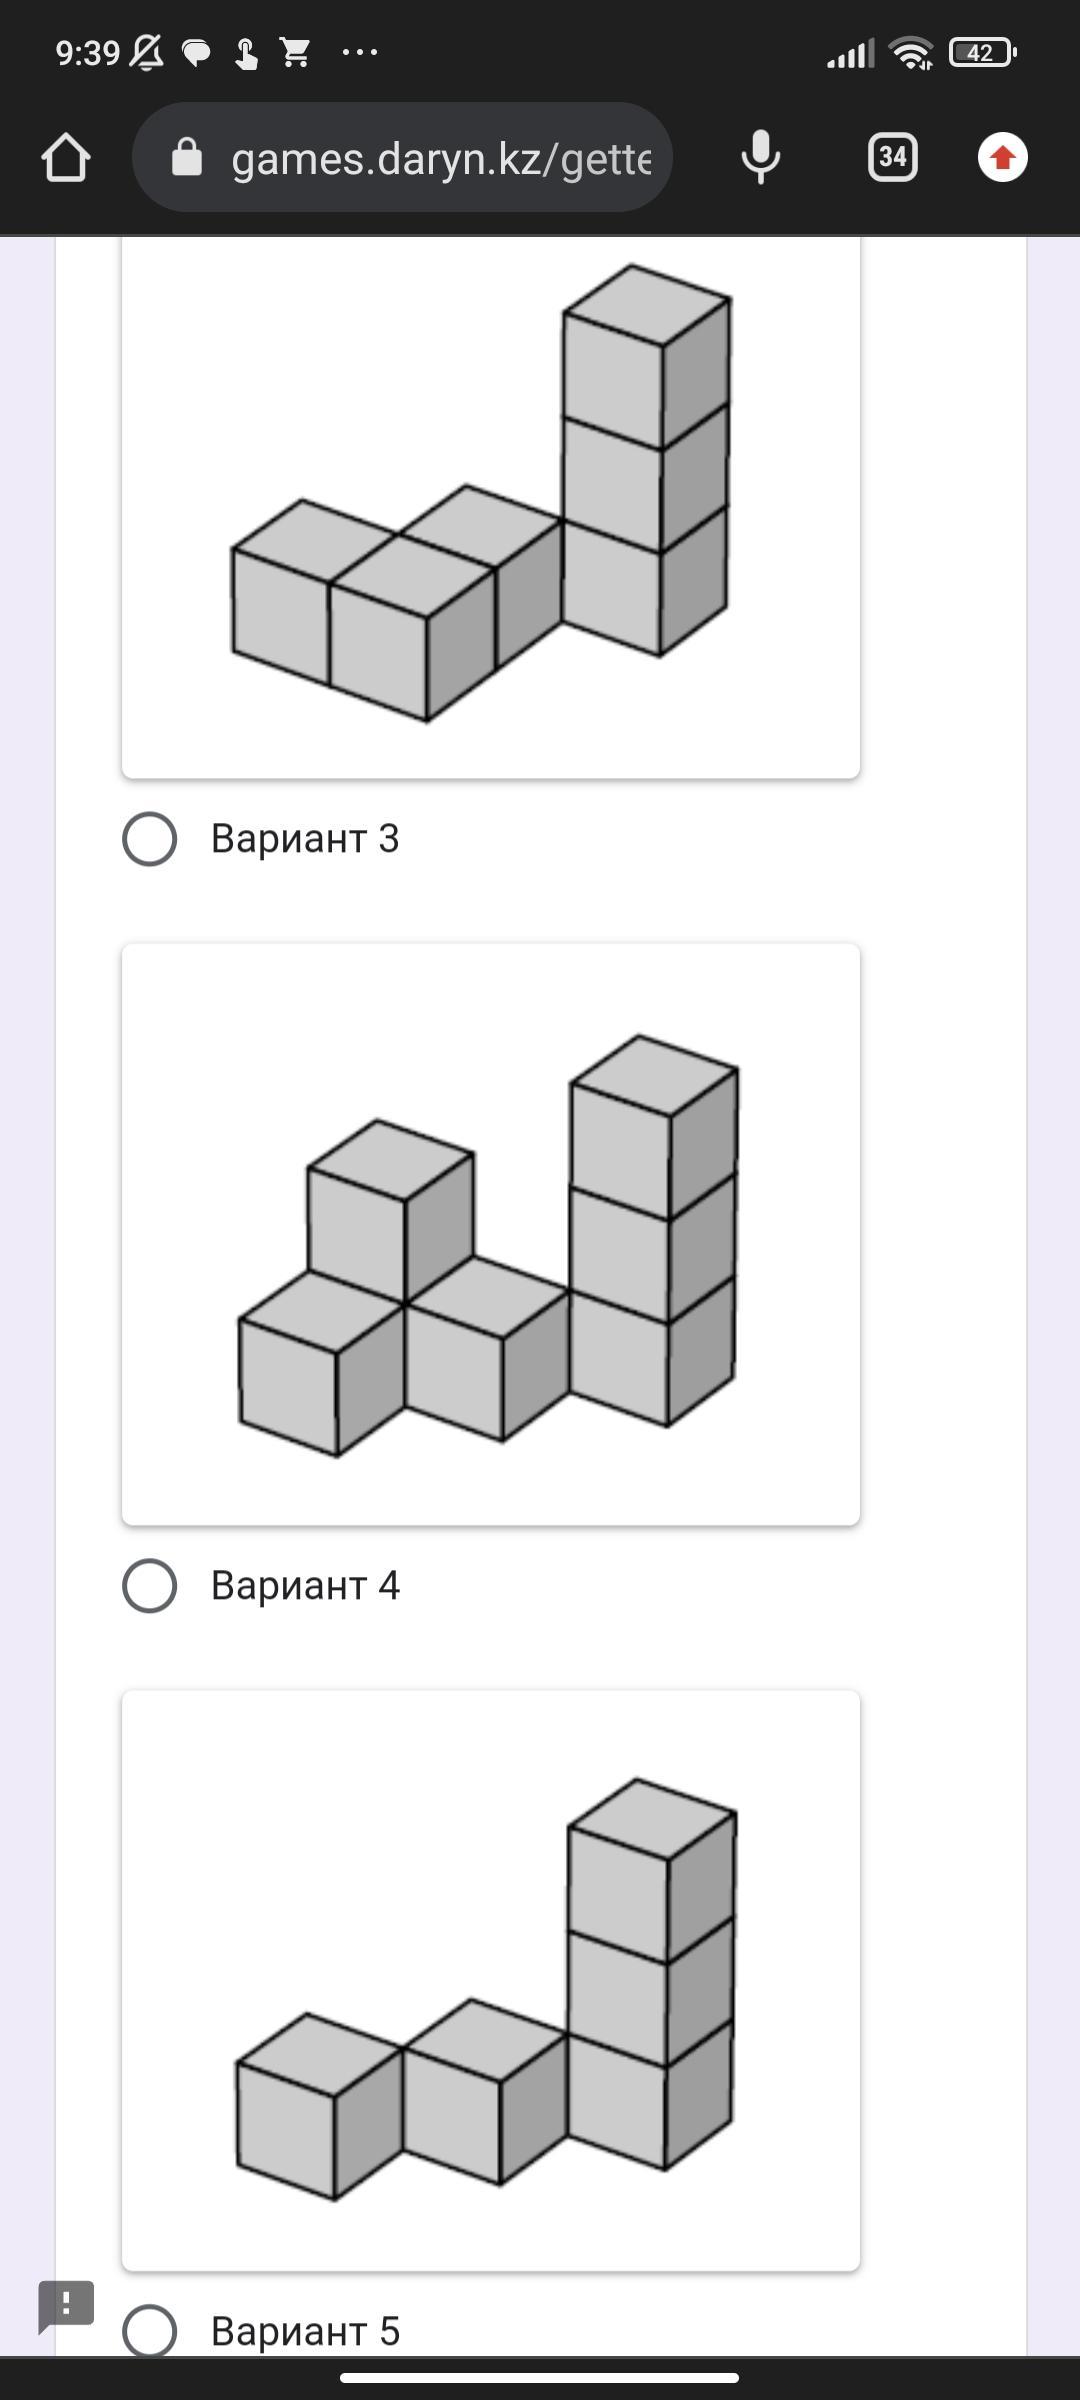This screenshot has width=1080, height=2400.
Task: Open the tab switcher showing 34
Action: click(893, 157)
